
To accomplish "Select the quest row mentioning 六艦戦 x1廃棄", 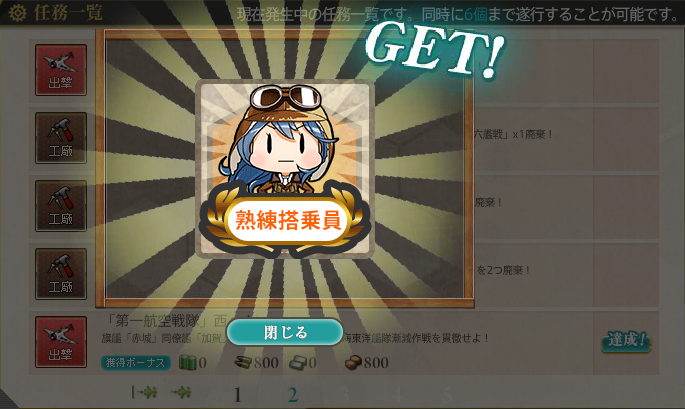I will pyautogui.click(x=344, y=139).
